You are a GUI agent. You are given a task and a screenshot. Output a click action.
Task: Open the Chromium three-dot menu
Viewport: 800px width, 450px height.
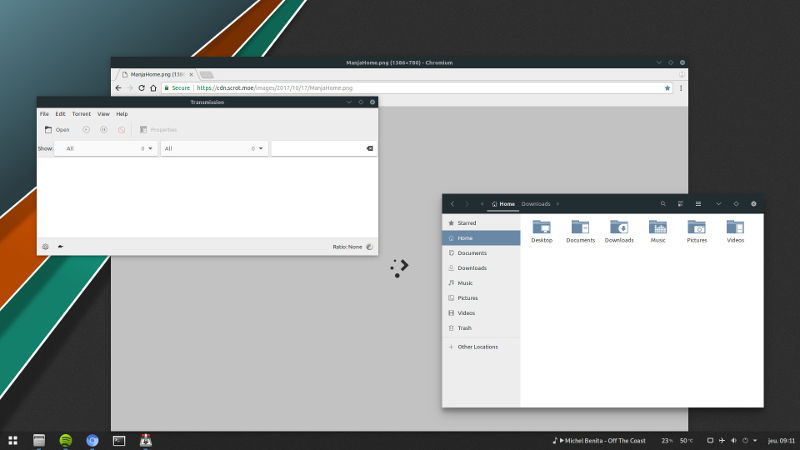(x=681, y=88)
